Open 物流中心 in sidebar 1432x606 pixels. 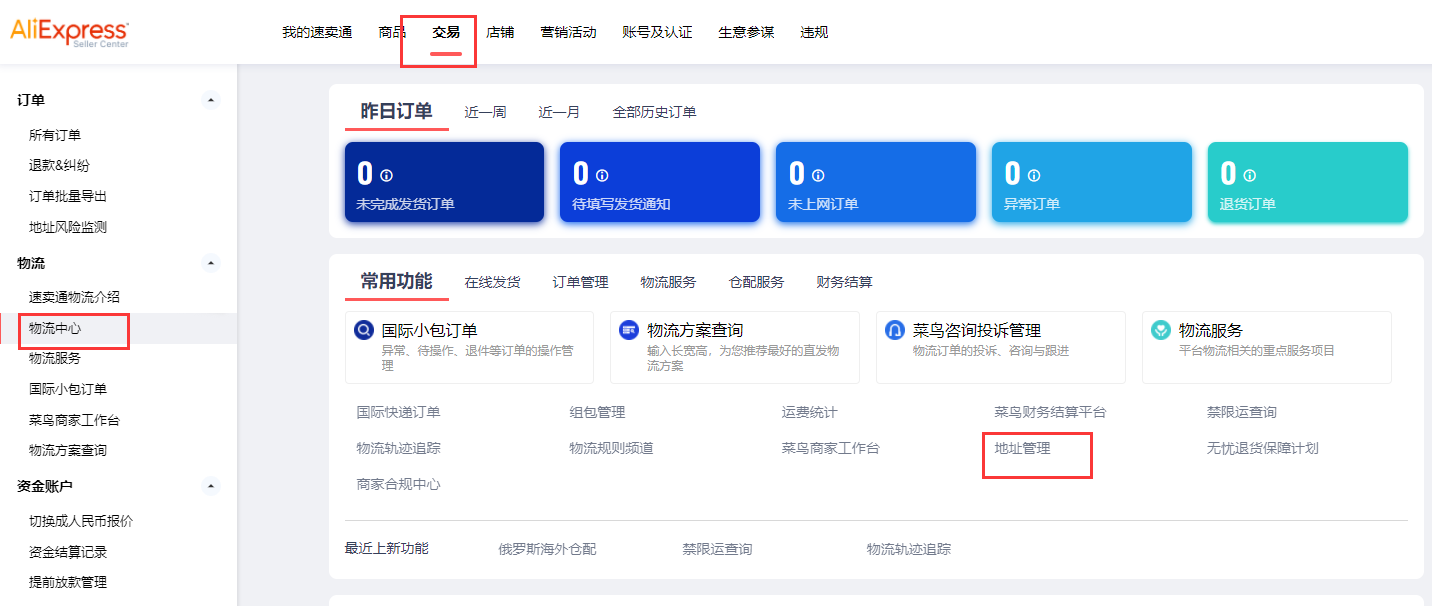click(x=55, y=328)
